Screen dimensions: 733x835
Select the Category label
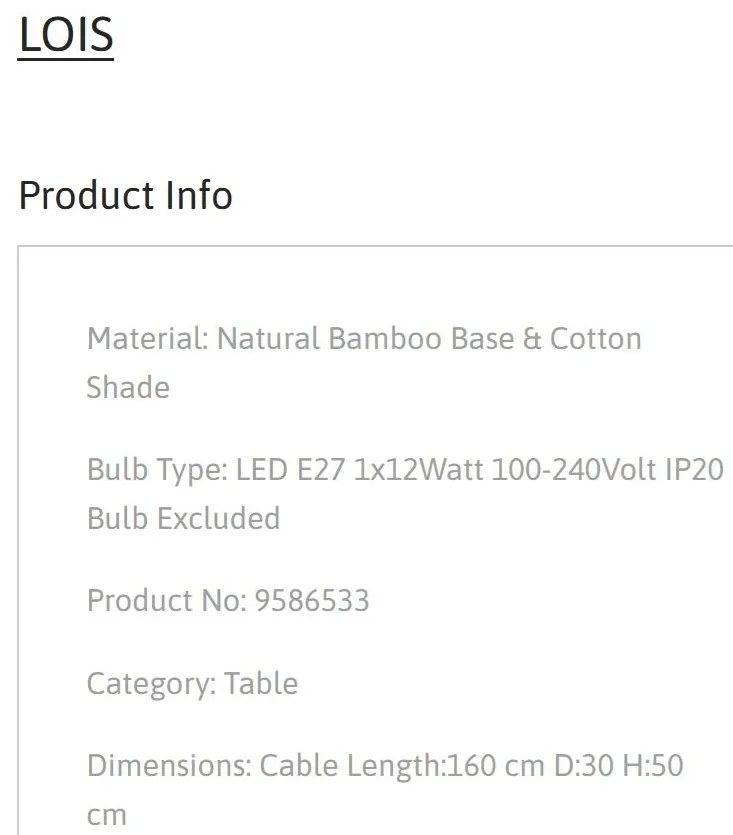tap(151, 684)
